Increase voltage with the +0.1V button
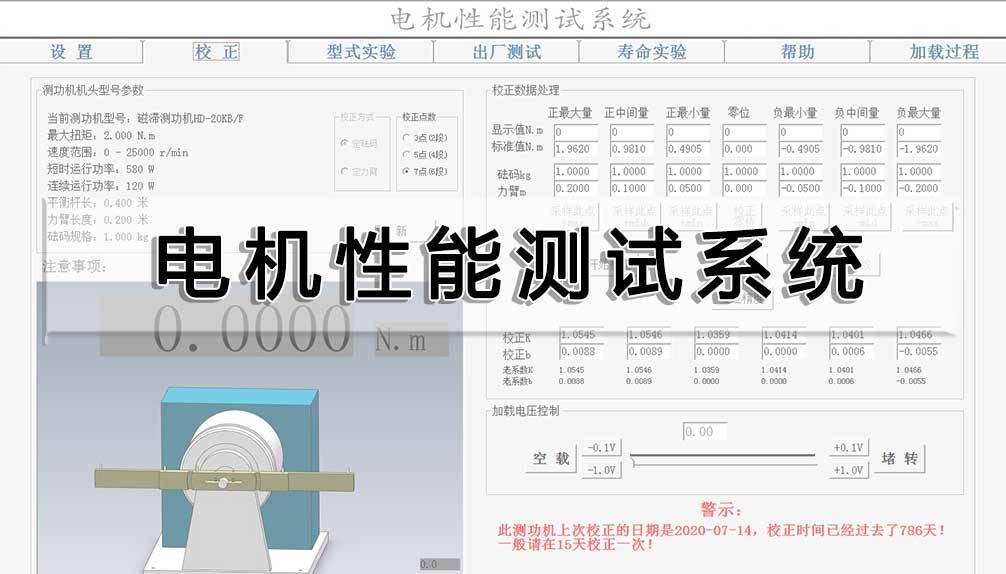Screen dimensions: 1006x574 pyautogui.click(x=847, y=448)
